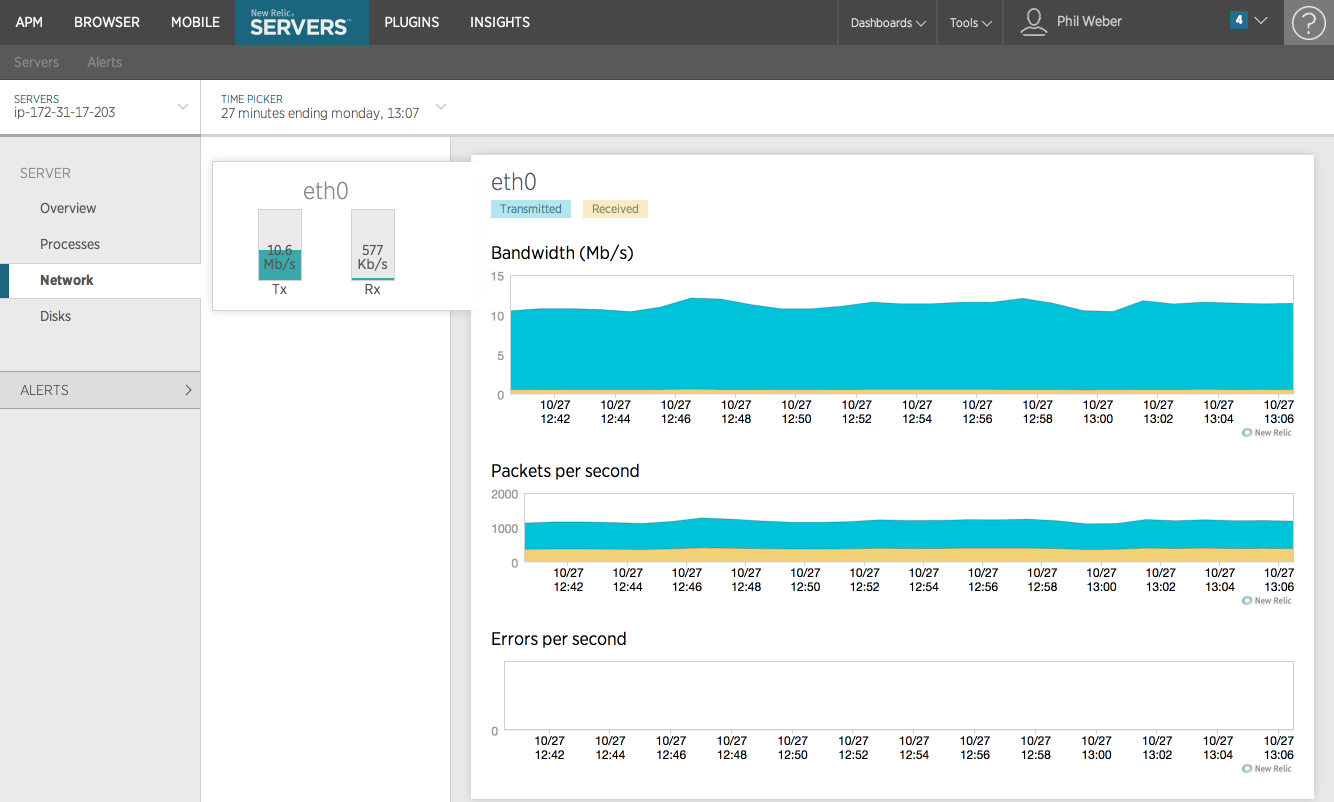The height and width of the screenshot is (802, 1334).
Task: Open the notifications badge showing 4
Action: pyautogui.click(x=1238, y=20)
